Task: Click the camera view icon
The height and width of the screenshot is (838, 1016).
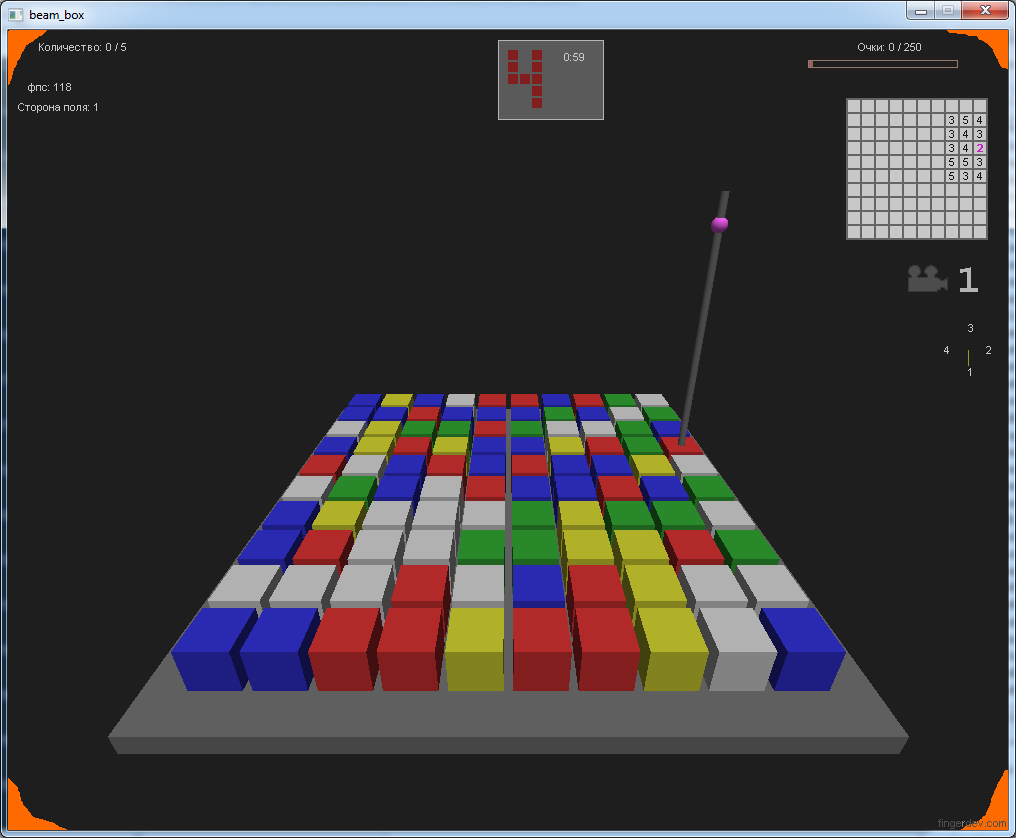Action: click(927, 279)
